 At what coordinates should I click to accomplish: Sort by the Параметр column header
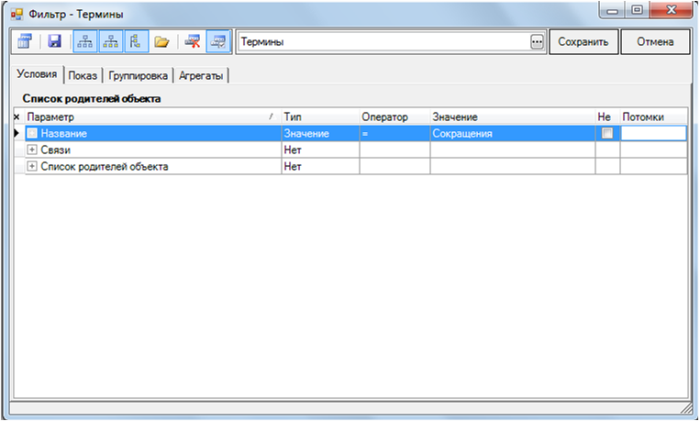tap(145, 117)
